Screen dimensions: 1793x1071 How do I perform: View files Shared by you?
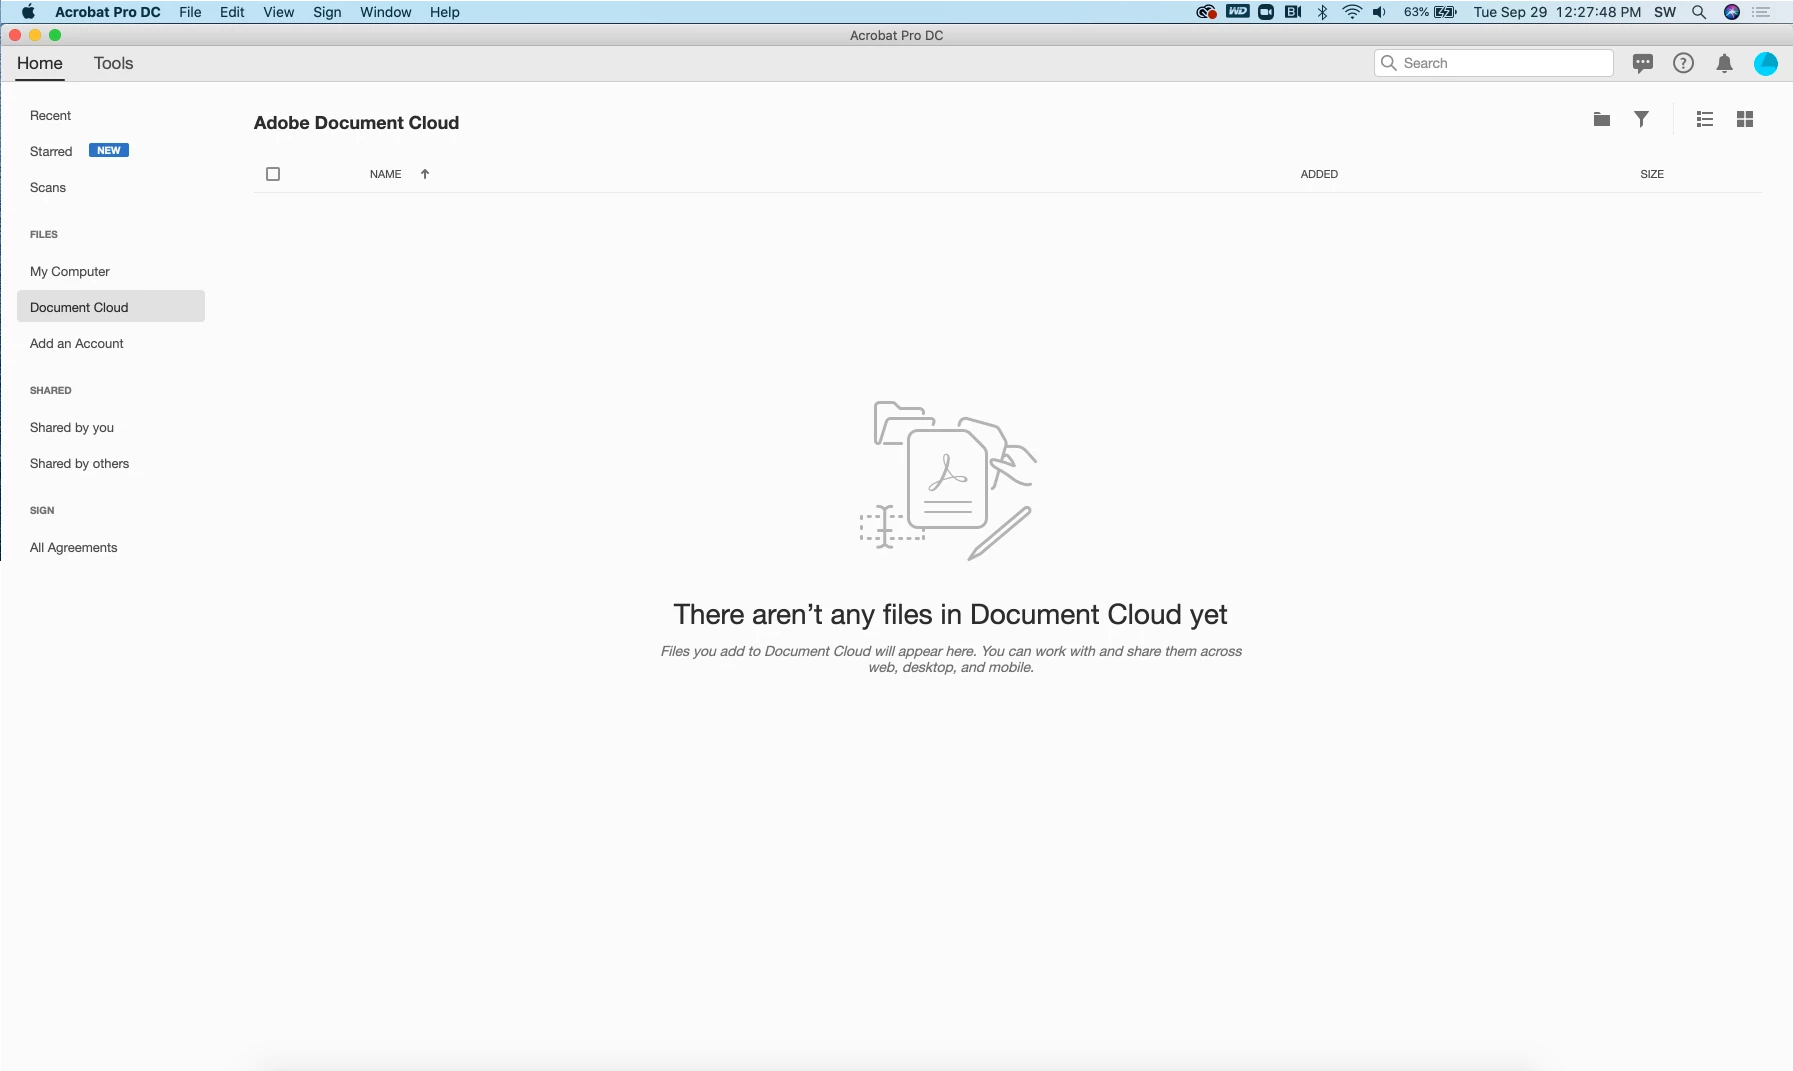(x=72, y=428)
